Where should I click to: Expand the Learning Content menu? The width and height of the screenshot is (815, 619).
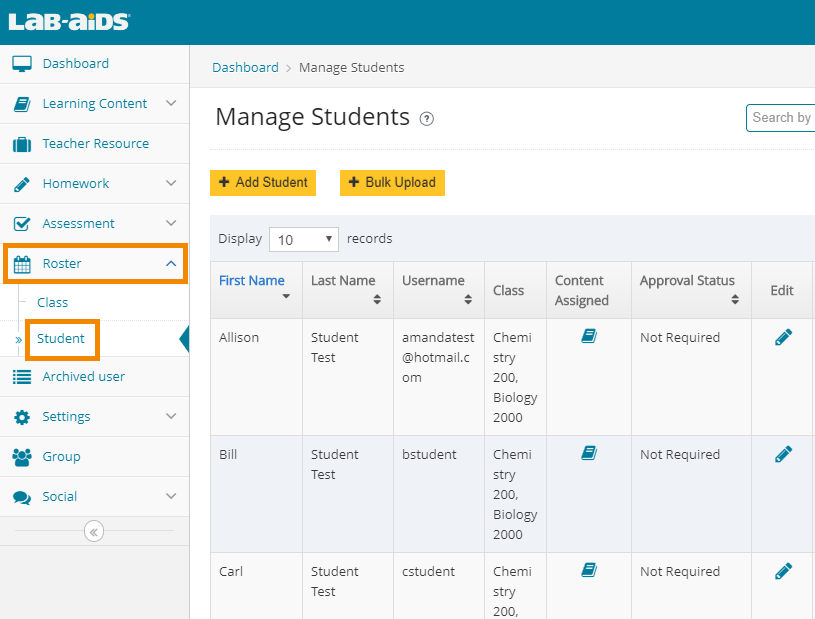tap(94, 104)
